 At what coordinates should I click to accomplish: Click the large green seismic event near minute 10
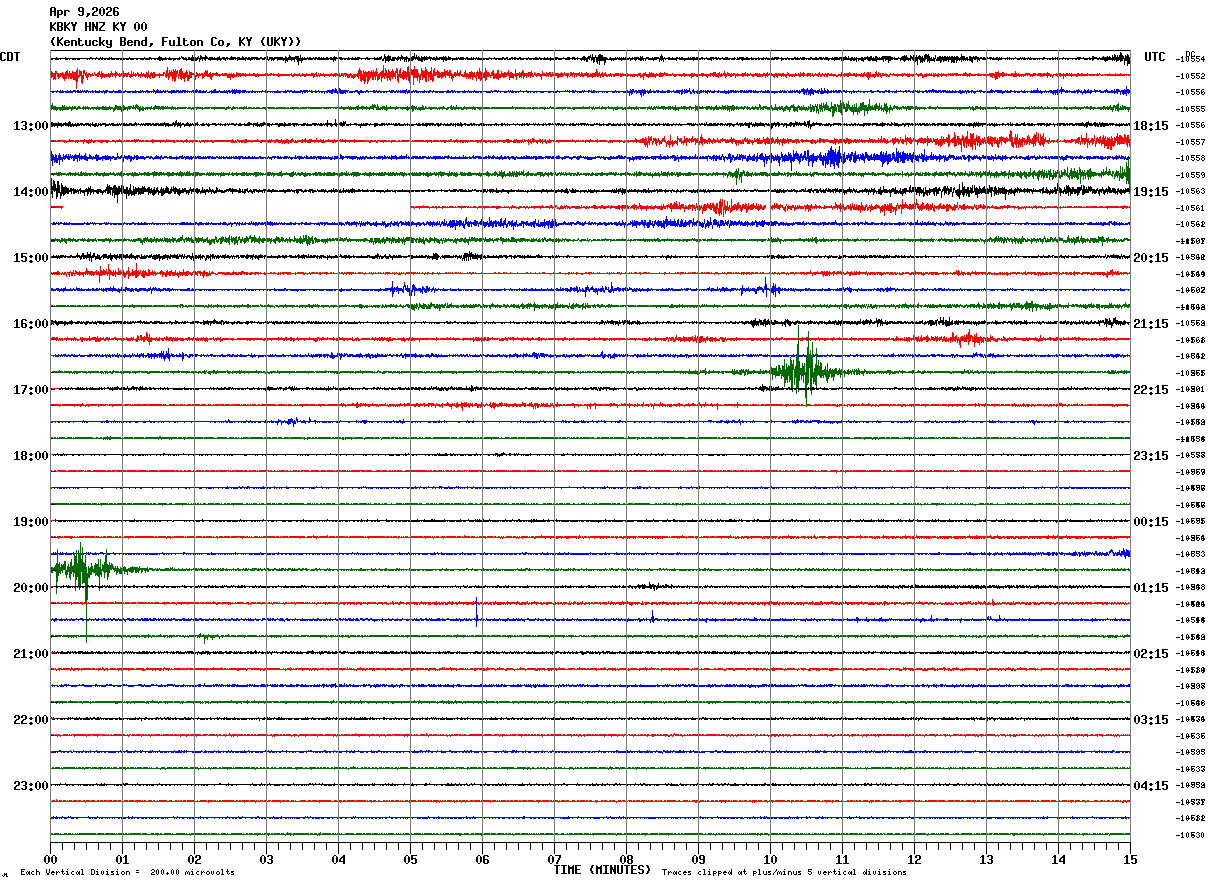tap(805, 368)
